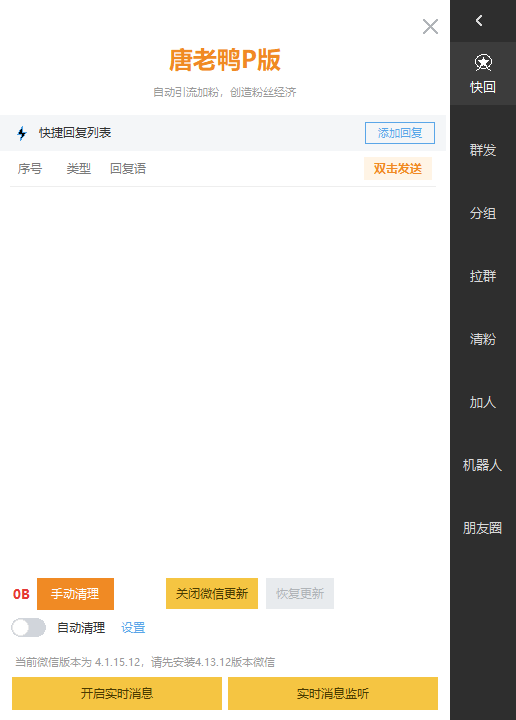Click the 关闭微信更新 button
The width and height of the screenshot is (516, 720).
[212, 593]
